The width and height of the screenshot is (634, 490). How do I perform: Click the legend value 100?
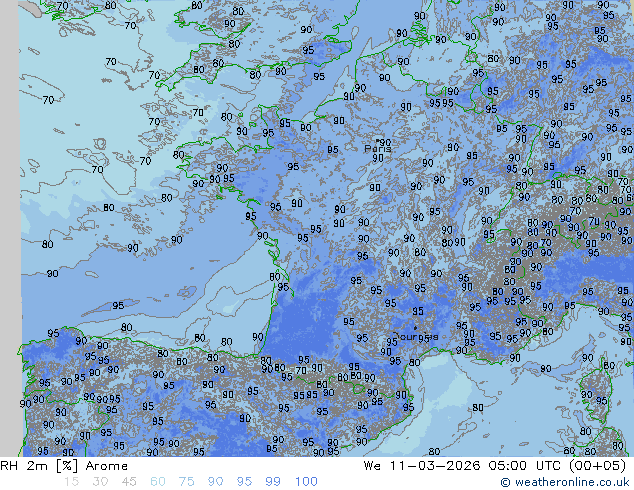306,482
